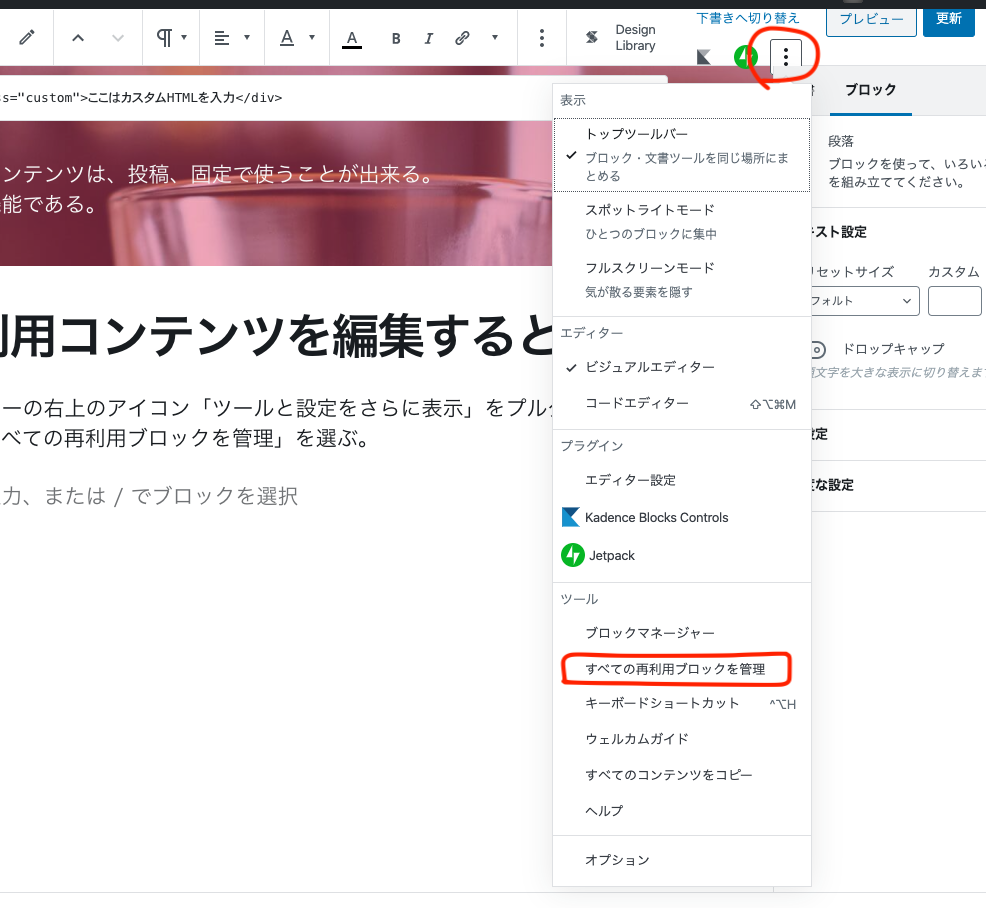Screen dimensions: 986x908
Task: Click the 下書きへ切り替え link
Action: [748, 18]
